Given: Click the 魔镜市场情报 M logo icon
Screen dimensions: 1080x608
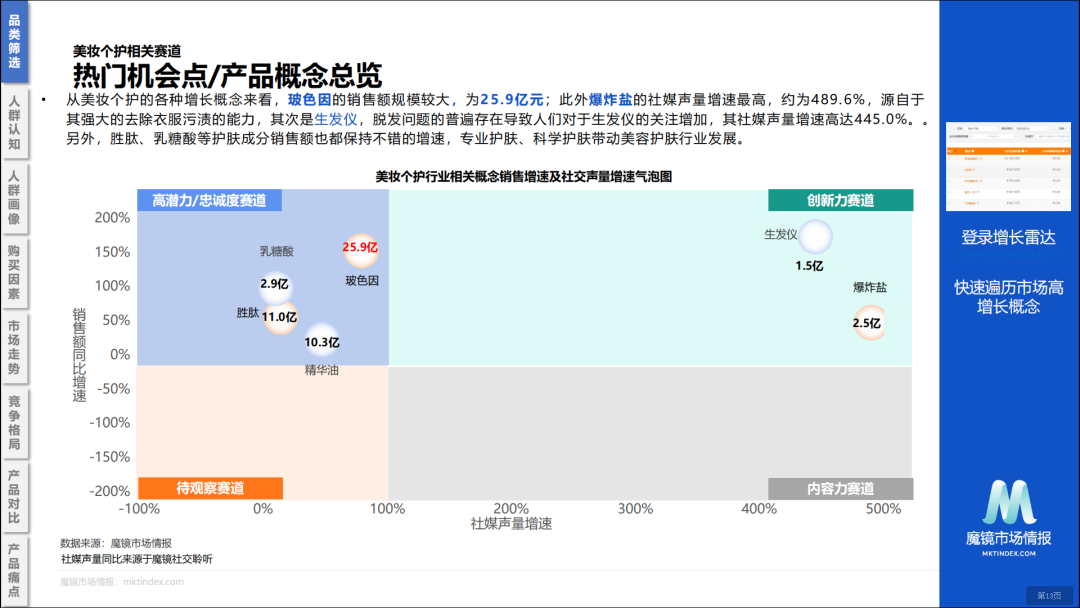Looking at the screenshot, I should coord(1009,503).
